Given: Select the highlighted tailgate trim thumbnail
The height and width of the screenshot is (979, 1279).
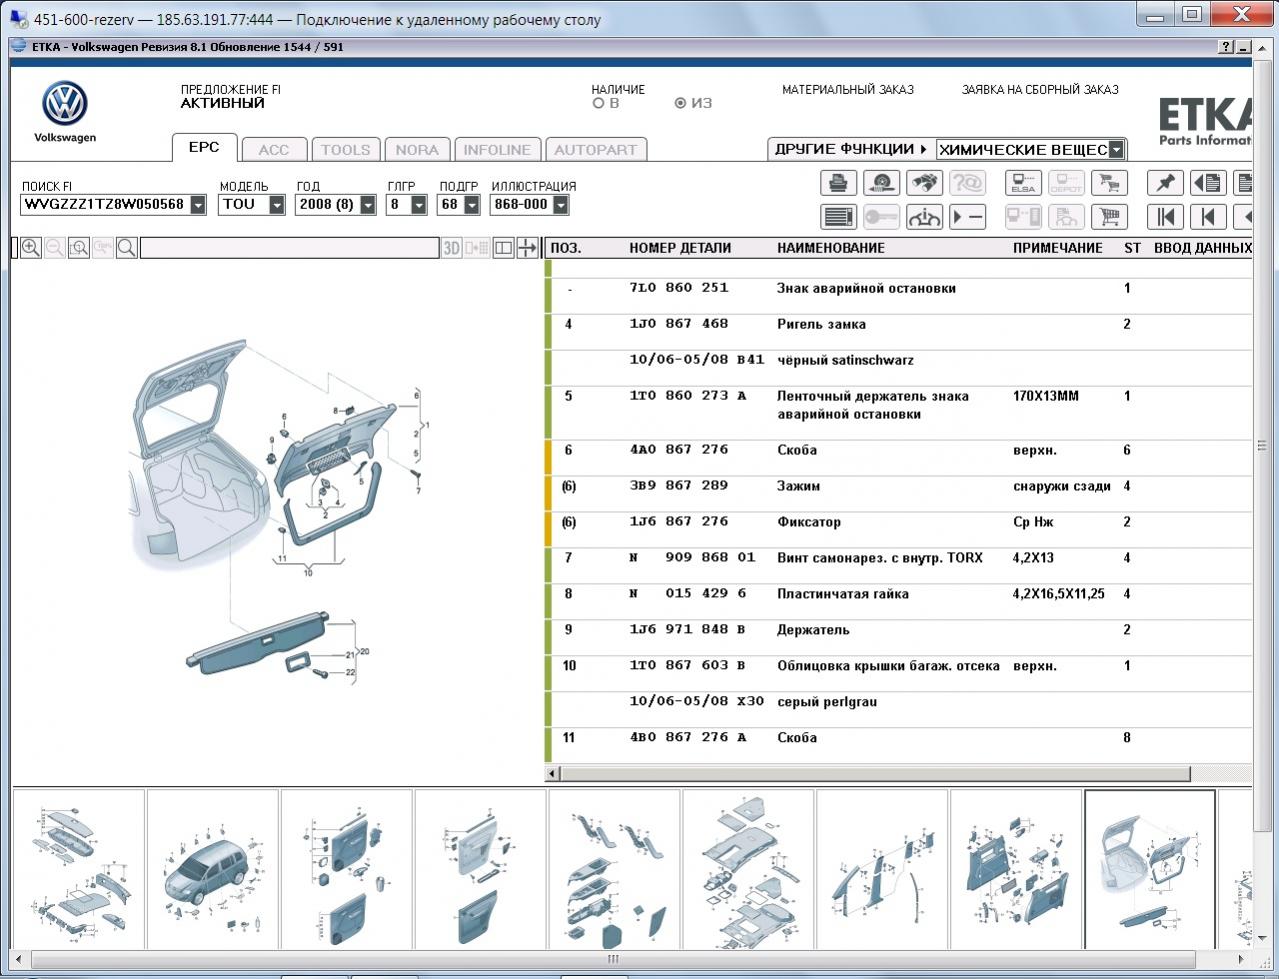Looking at the screenshot, I should tap(1150, 869).
